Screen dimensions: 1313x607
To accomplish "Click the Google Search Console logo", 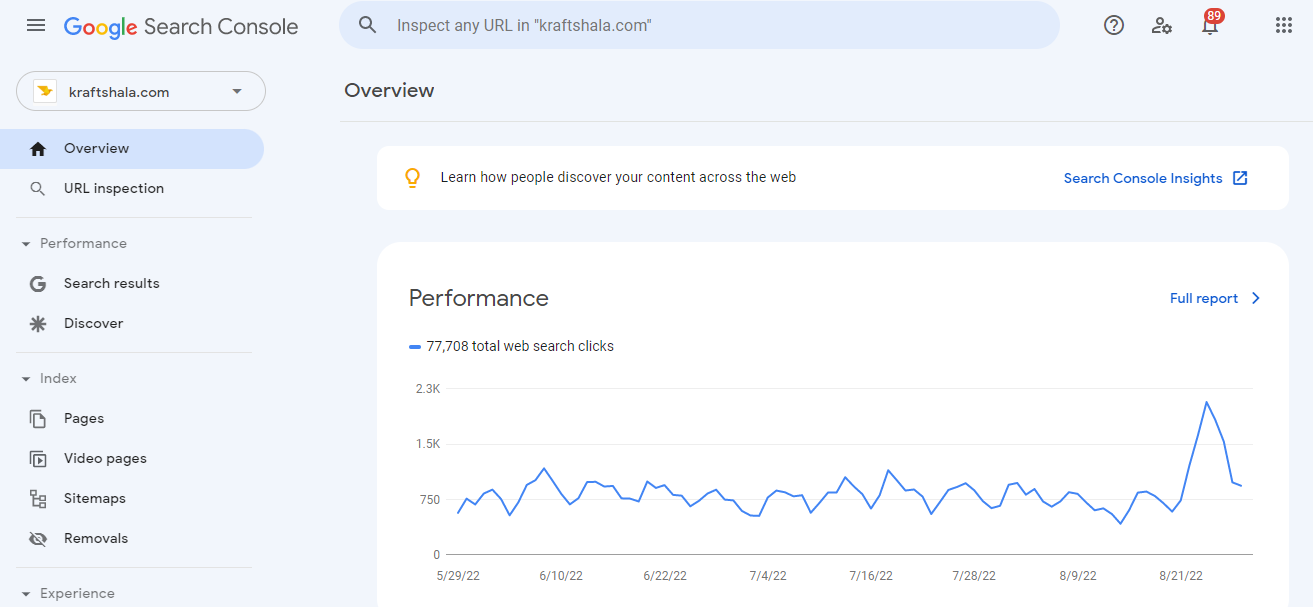I will coord(181,27).
